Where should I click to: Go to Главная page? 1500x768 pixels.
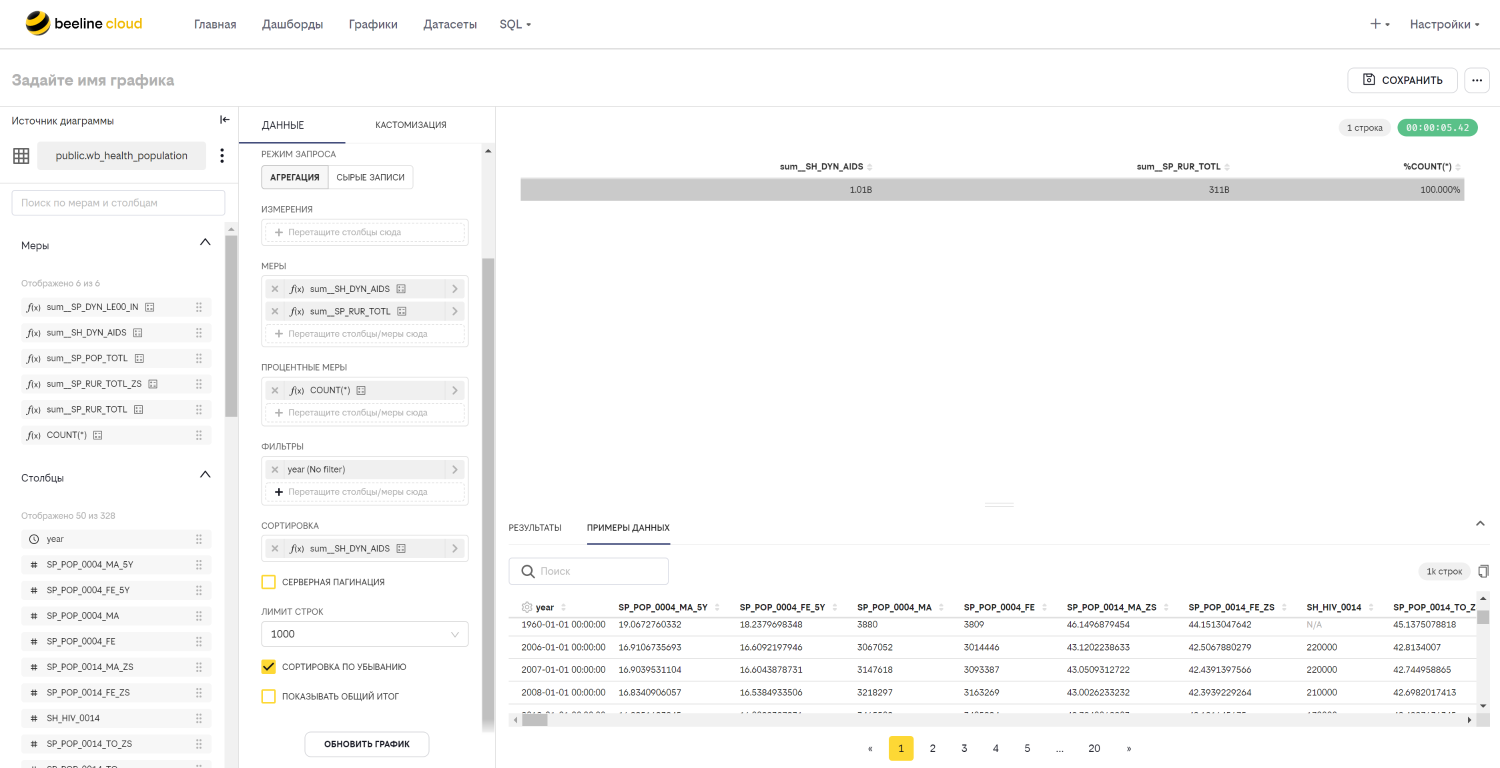pyautogui.click(x=215, y=24)
